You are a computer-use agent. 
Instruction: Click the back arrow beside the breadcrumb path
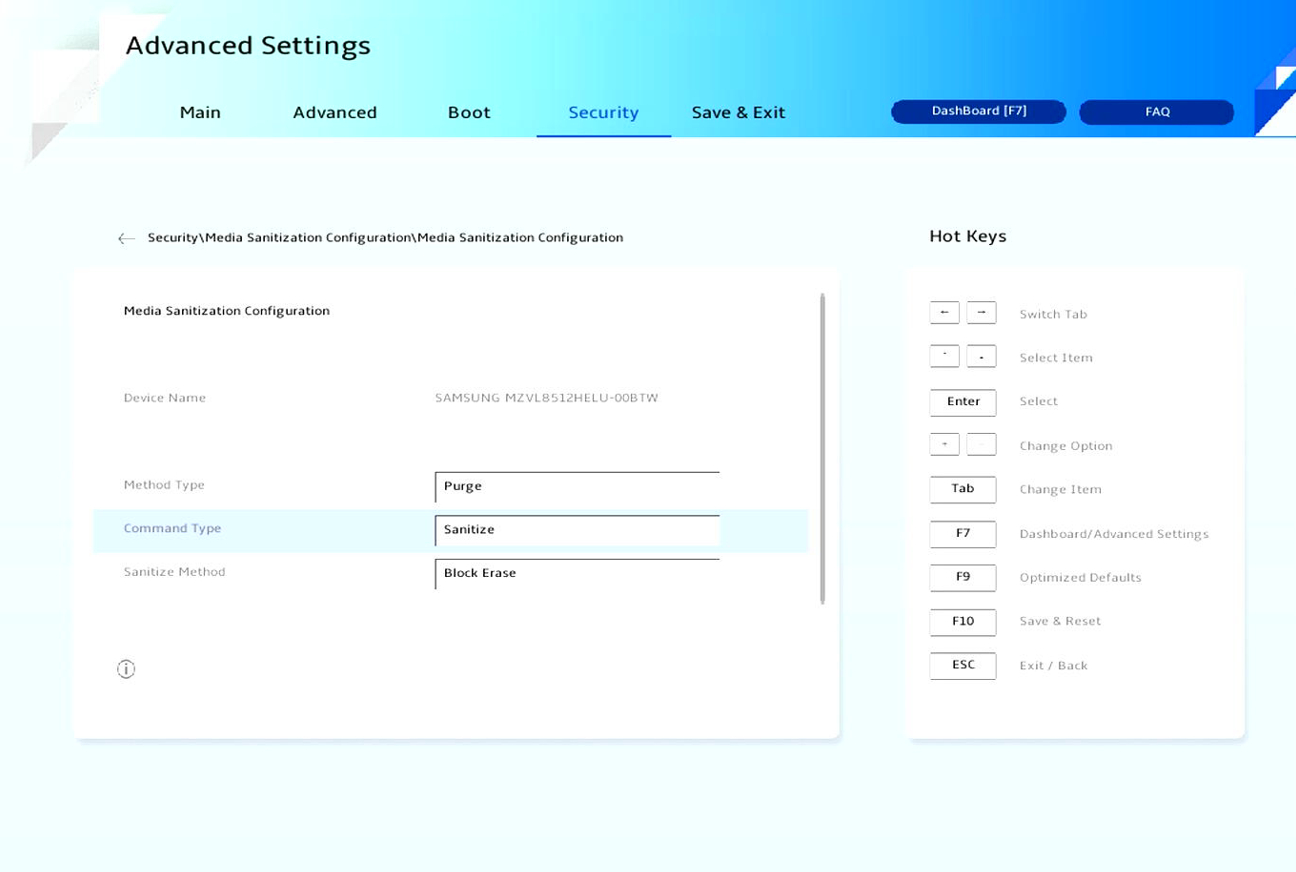point(126,238)
